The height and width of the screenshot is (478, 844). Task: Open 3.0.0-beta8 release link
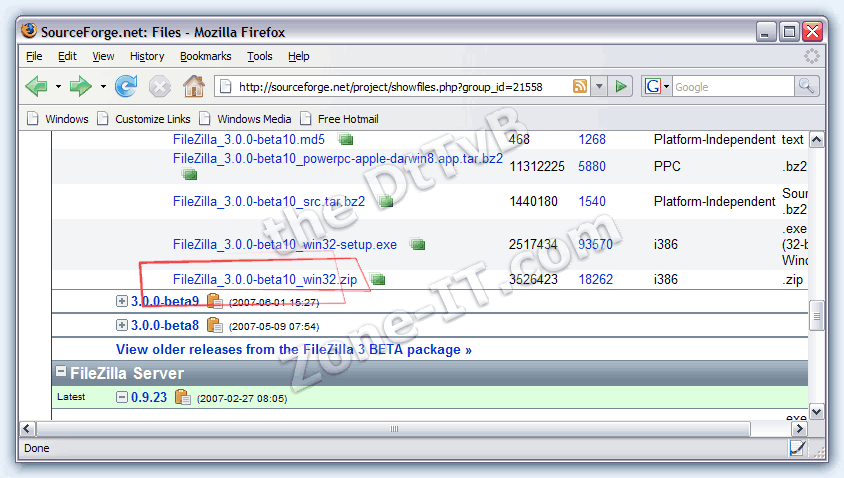click(x=165, y=325)
